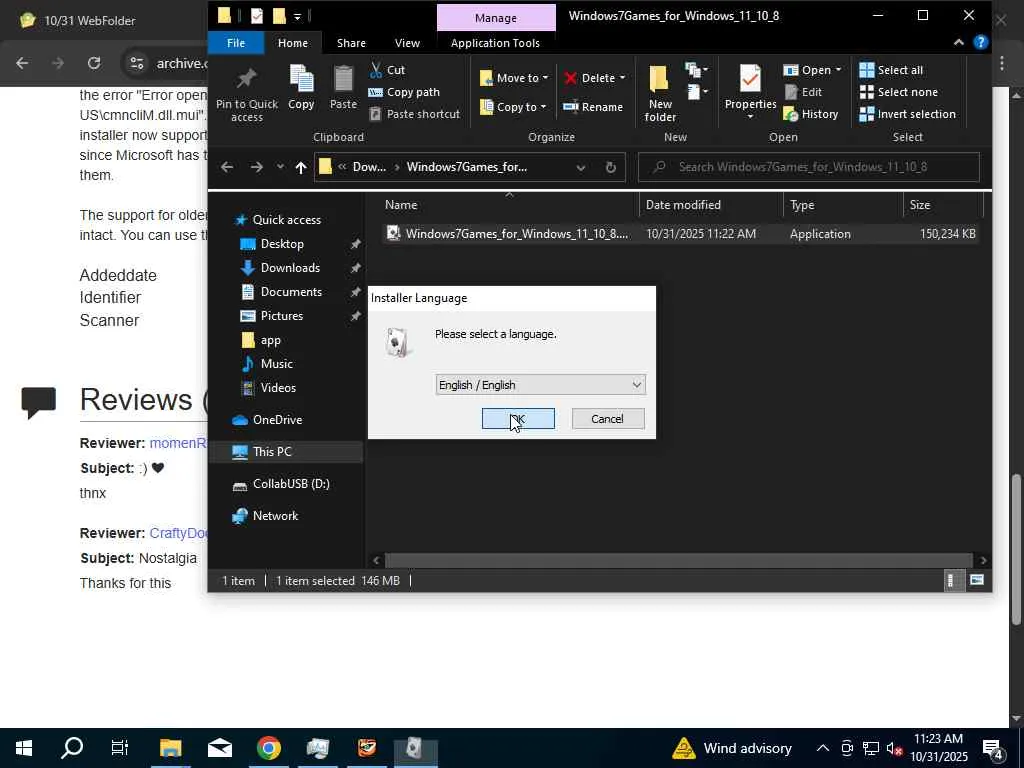Choose Copy path in the ribbon

coord(404,92)
